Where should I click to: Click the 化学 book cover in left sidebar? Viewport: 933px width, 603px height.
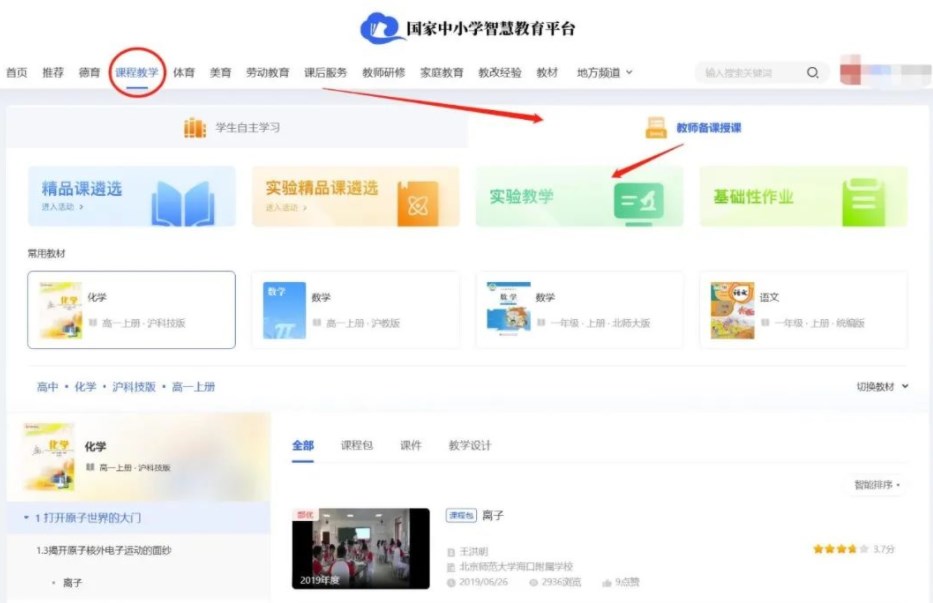click(49, 456)
